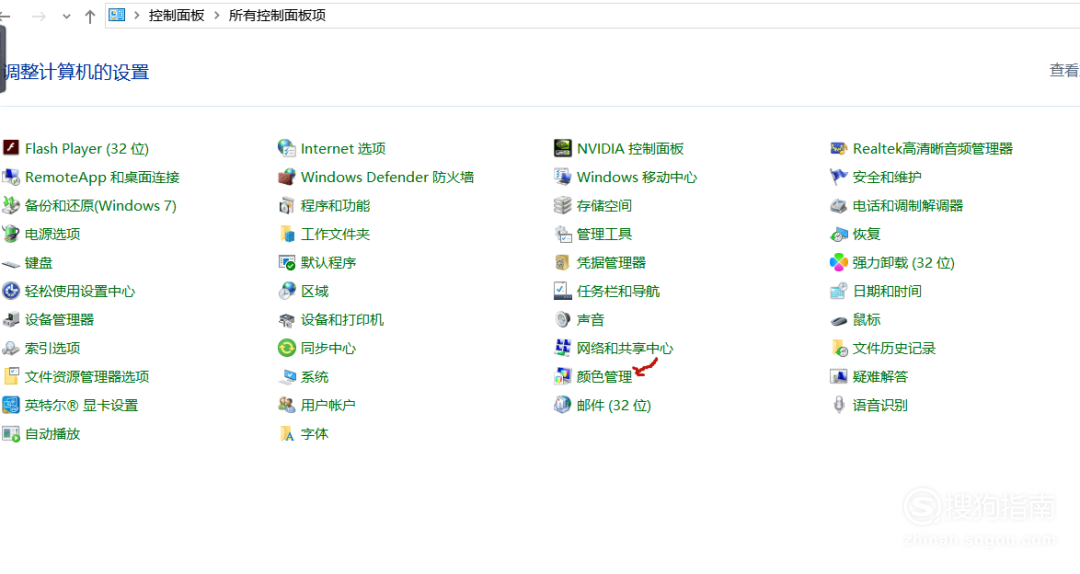1080x574 pixels.
Task: Click the 字体 link
Action: (x=315, y=434)
